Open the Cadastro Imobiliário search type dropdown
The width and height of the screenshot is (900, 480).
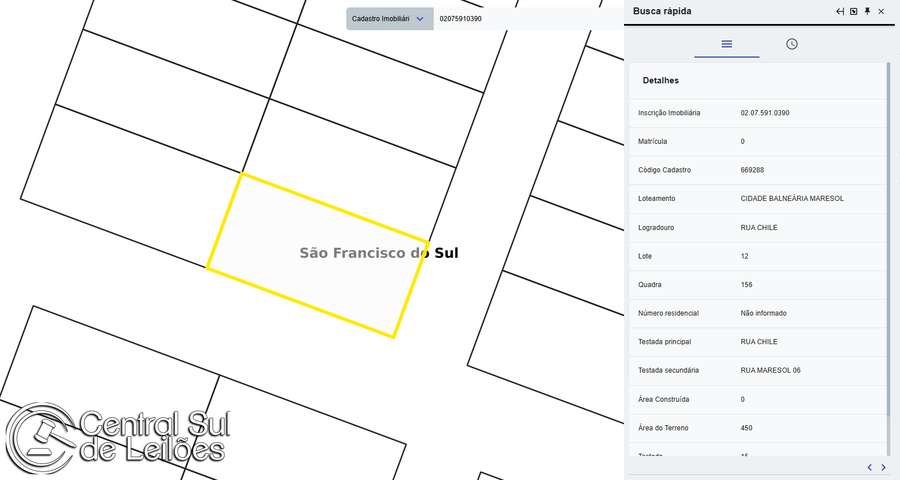coord(390,19)
